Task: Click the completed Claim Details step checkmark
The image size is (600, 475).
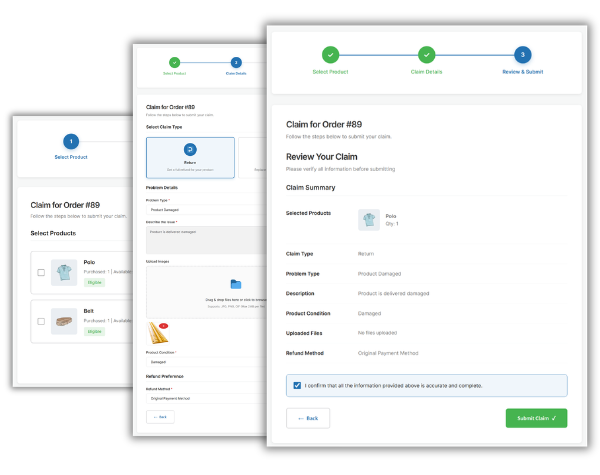Action: 426,55
